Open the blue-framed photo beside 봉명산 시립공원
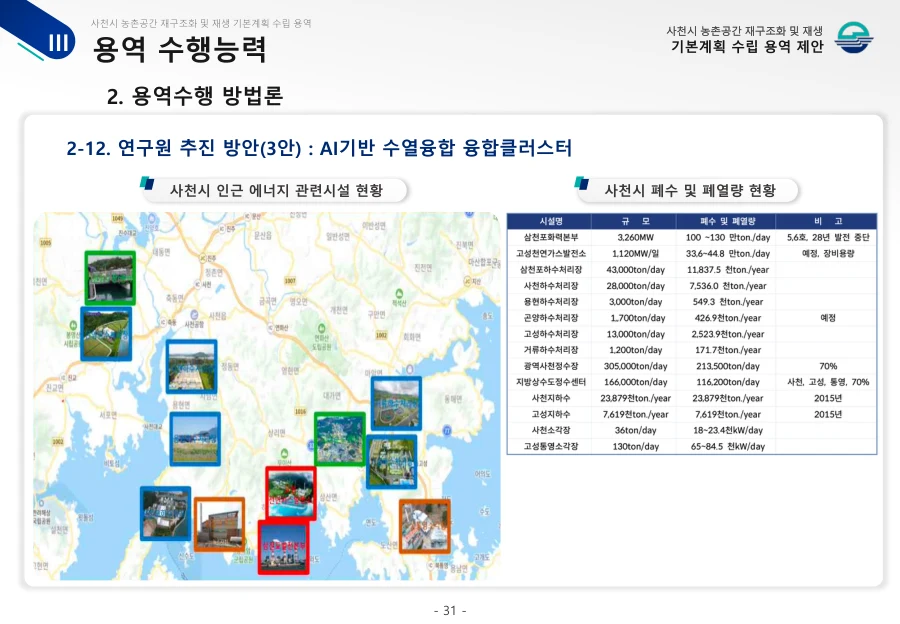The width and height of the screenshot is (900, 624). [x=106, y=334]
